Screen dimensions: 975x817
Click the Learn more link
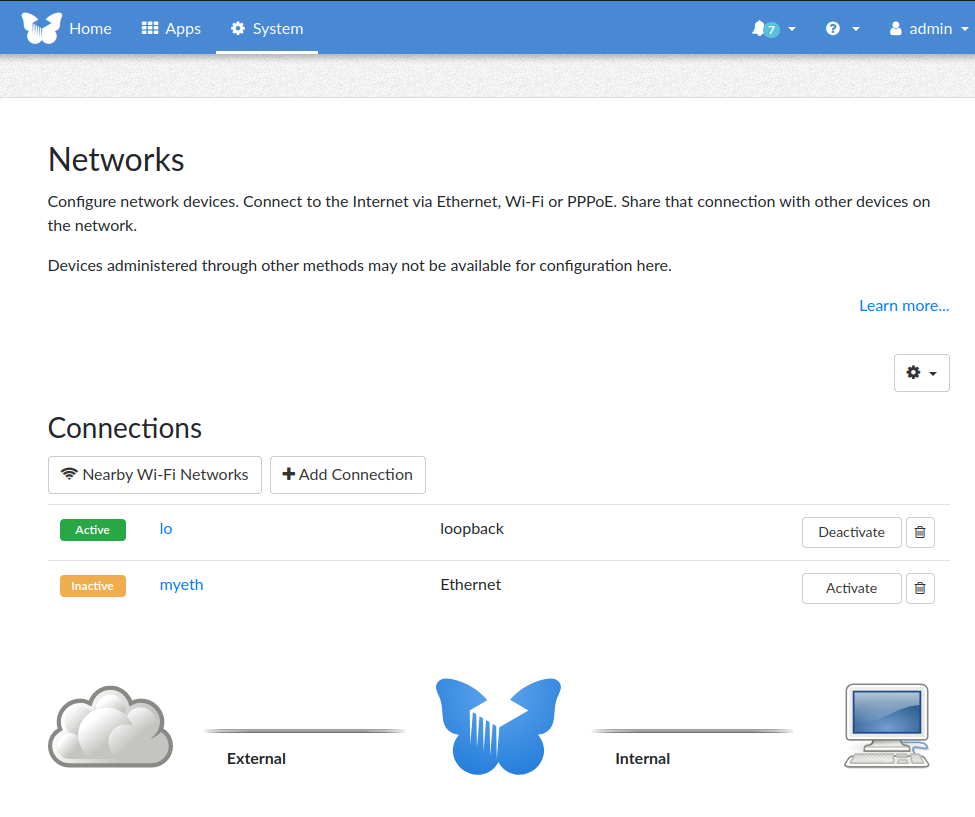[903, 305]
